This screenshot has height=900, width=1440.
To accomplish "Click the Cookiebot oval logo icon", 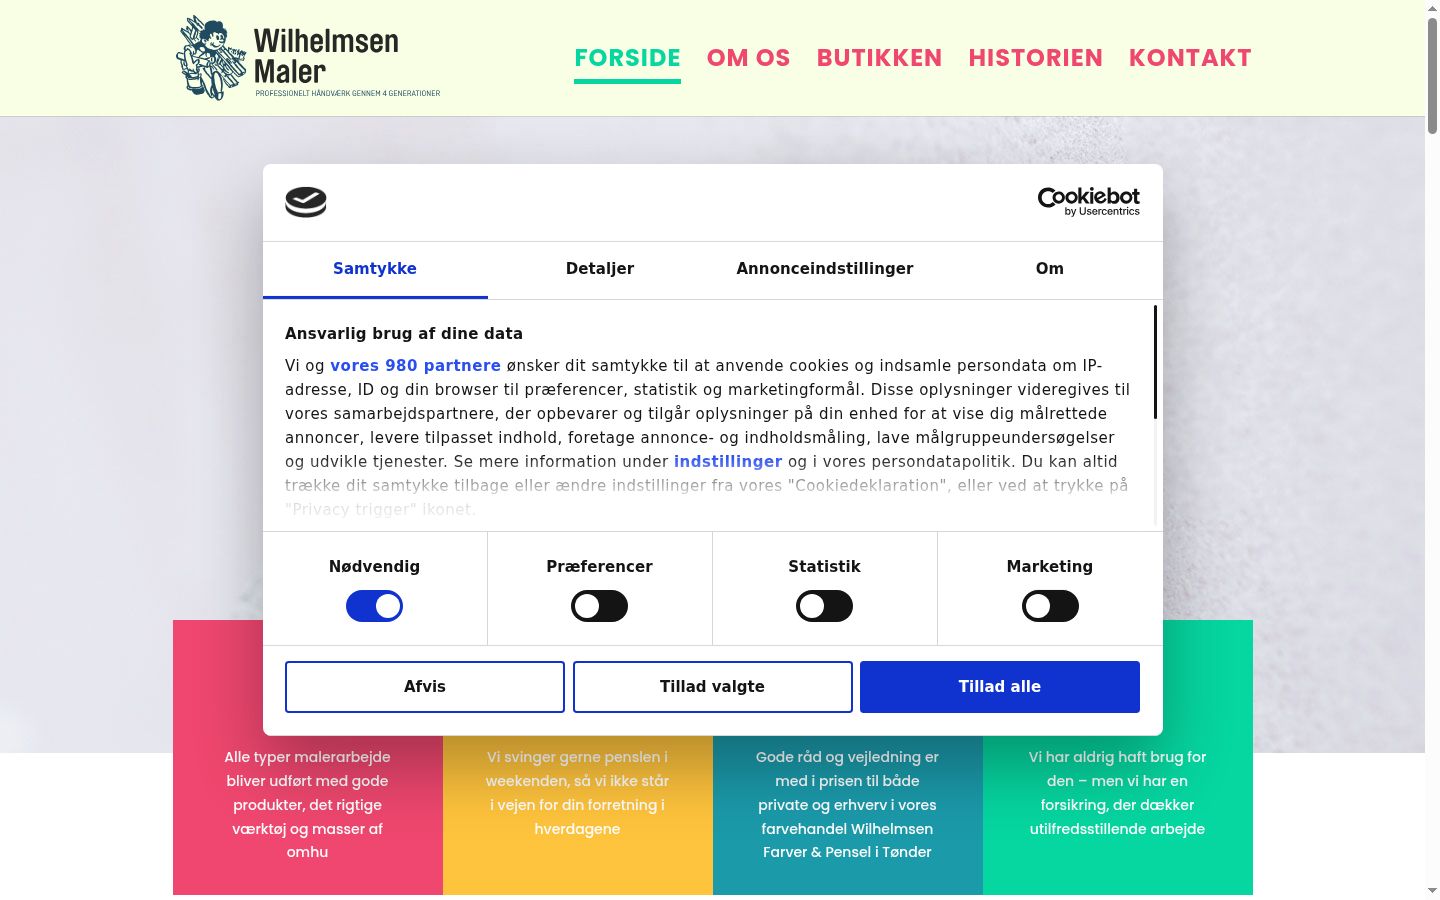I will pos(306,202).
